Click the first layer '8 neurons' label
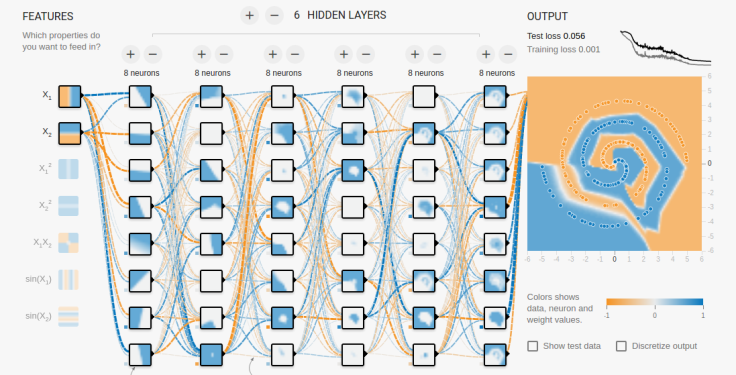 tap(141, 73)
